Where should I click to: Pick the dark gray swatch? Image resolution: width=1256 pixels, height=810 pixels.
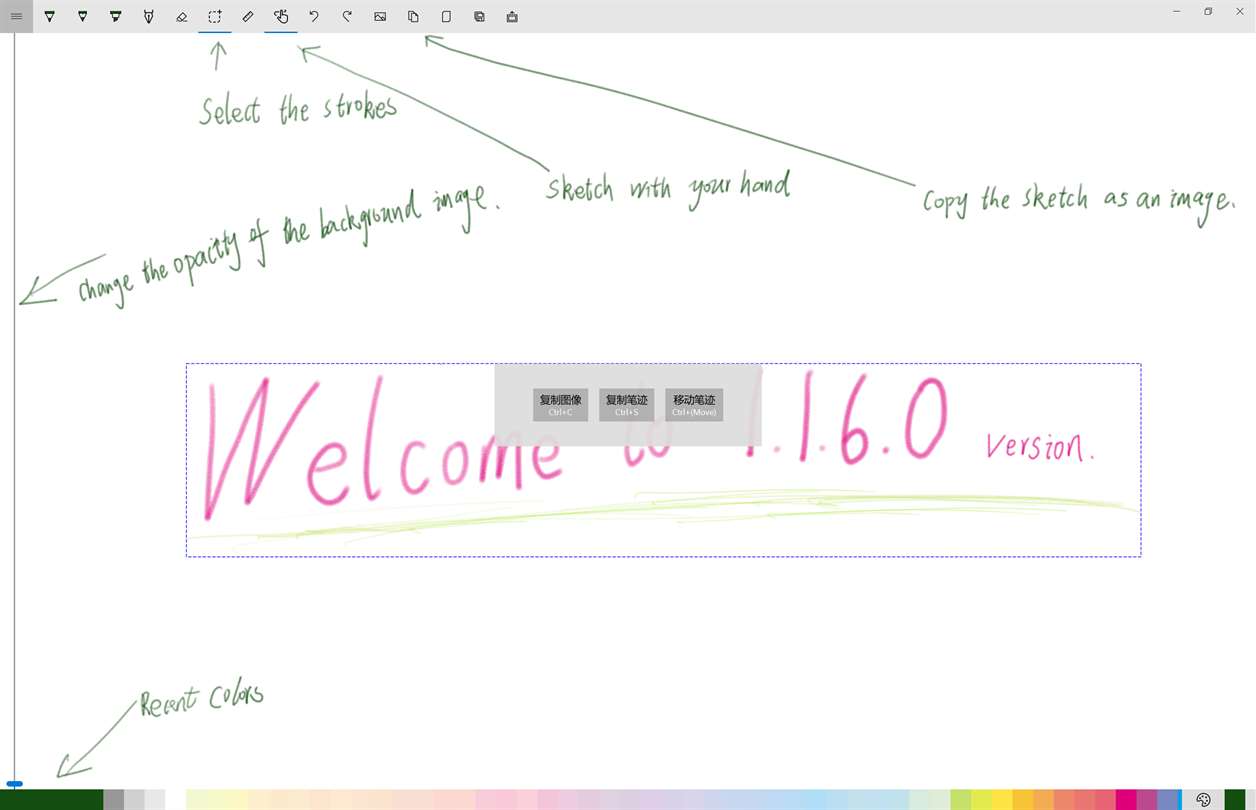tap(113, 799)
